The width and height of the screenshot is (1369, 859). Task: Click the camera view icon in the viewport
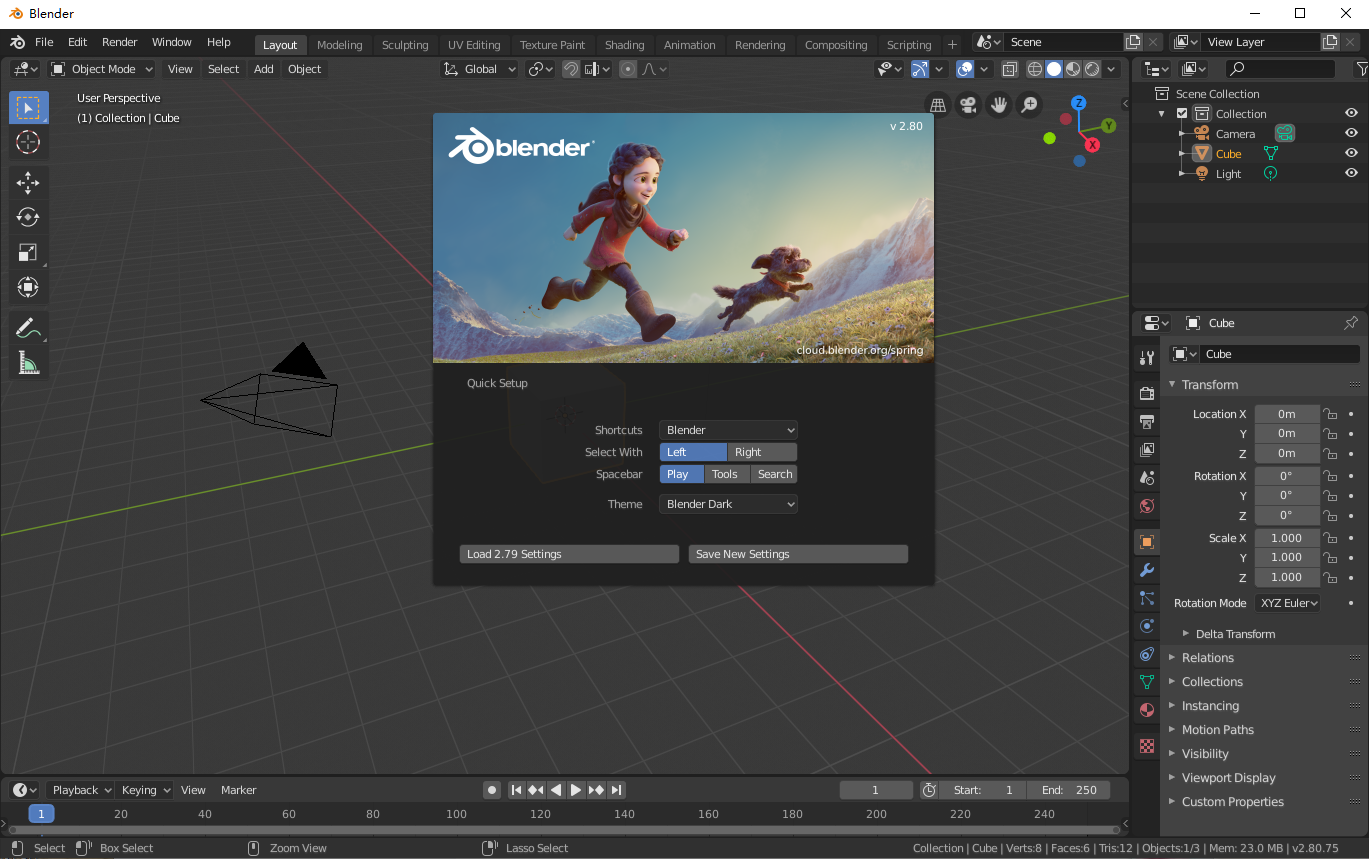coord(968,104)
